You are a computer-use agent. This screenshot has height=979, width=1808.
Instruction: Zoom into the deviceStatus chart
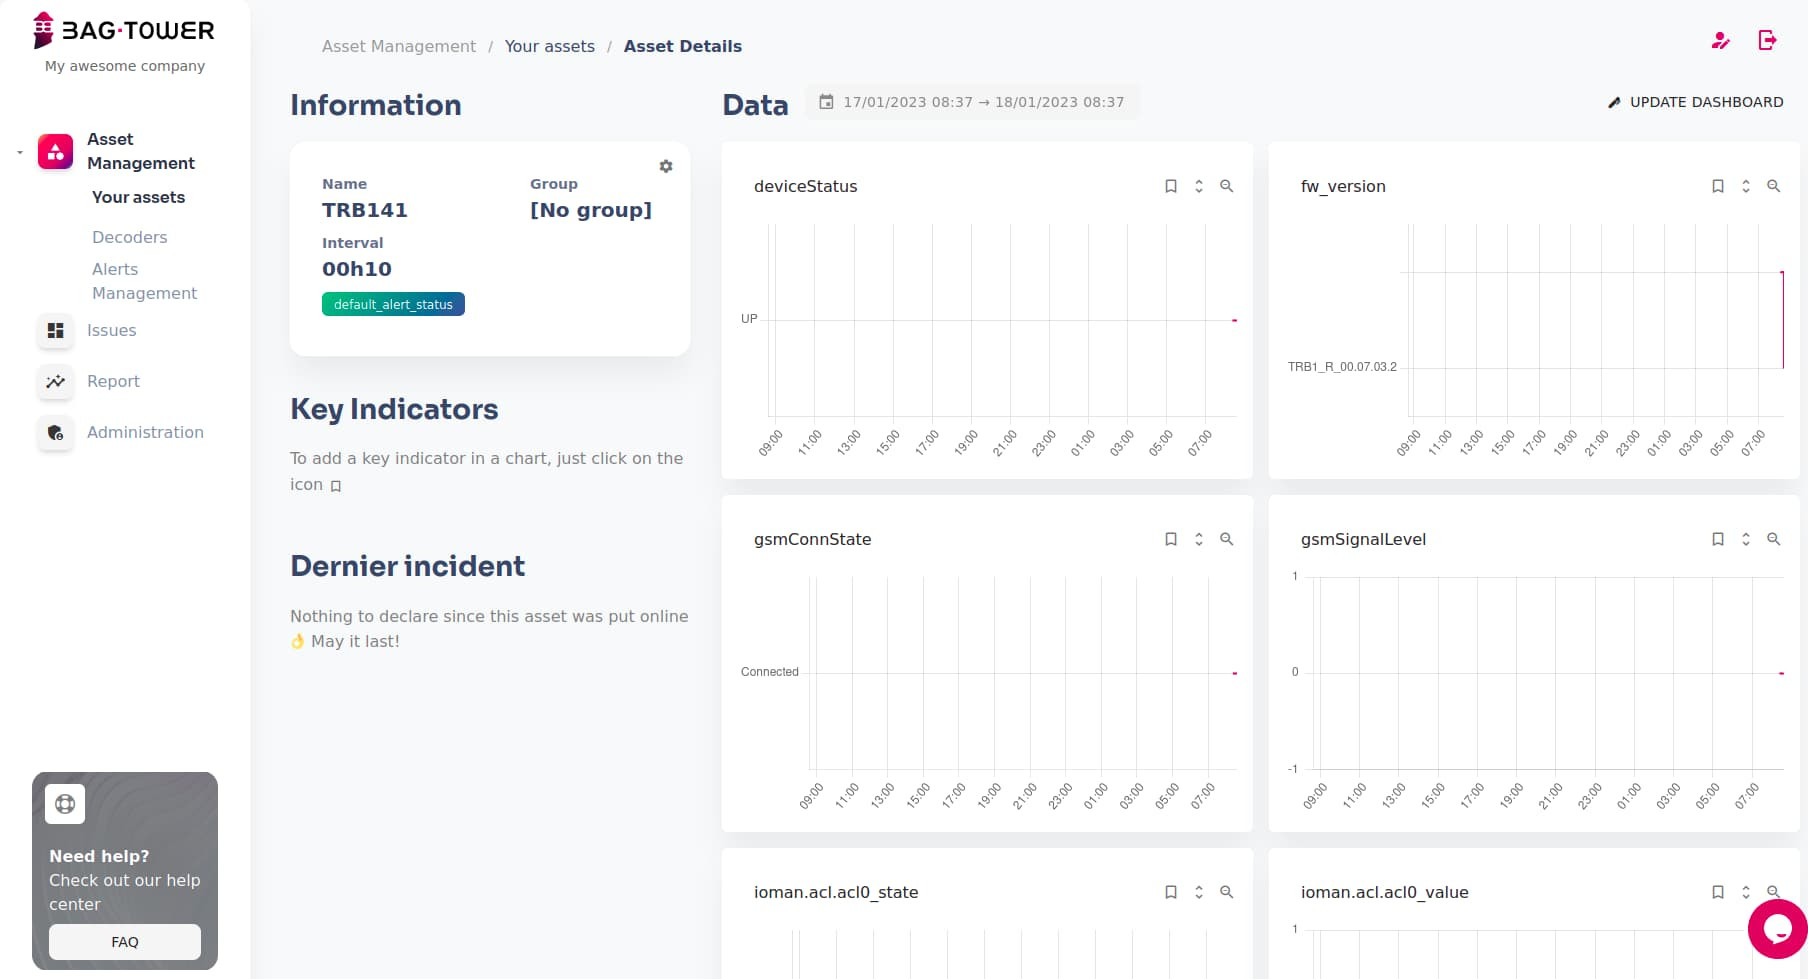coord(1226,186)
